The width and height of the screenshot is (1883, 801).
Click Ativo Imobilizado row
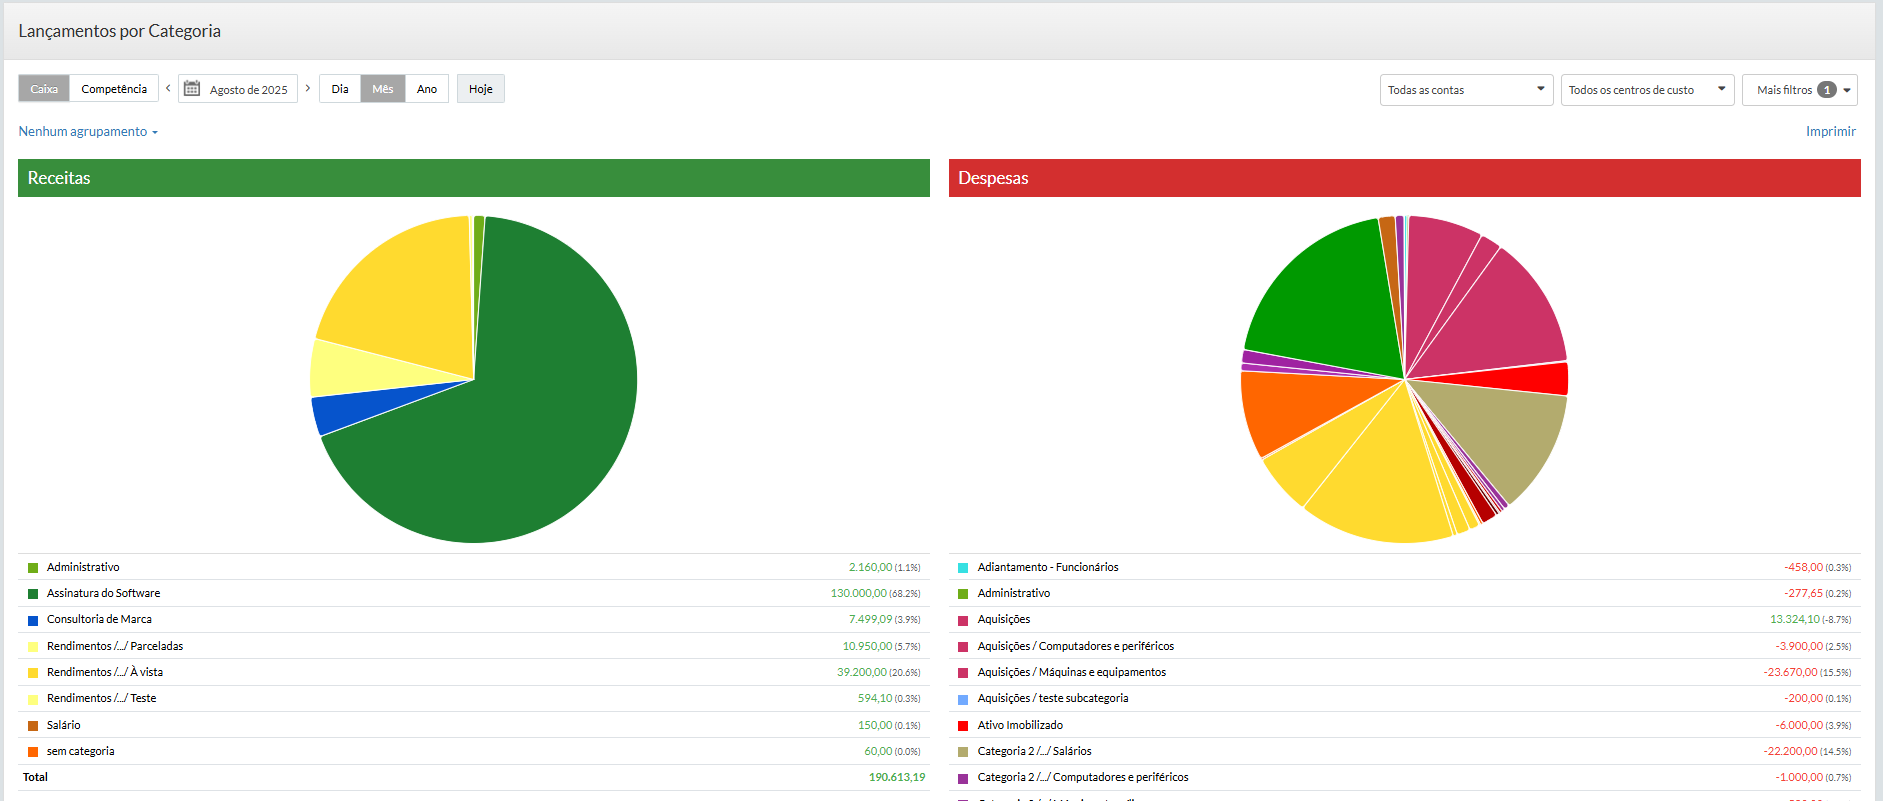1404,725
